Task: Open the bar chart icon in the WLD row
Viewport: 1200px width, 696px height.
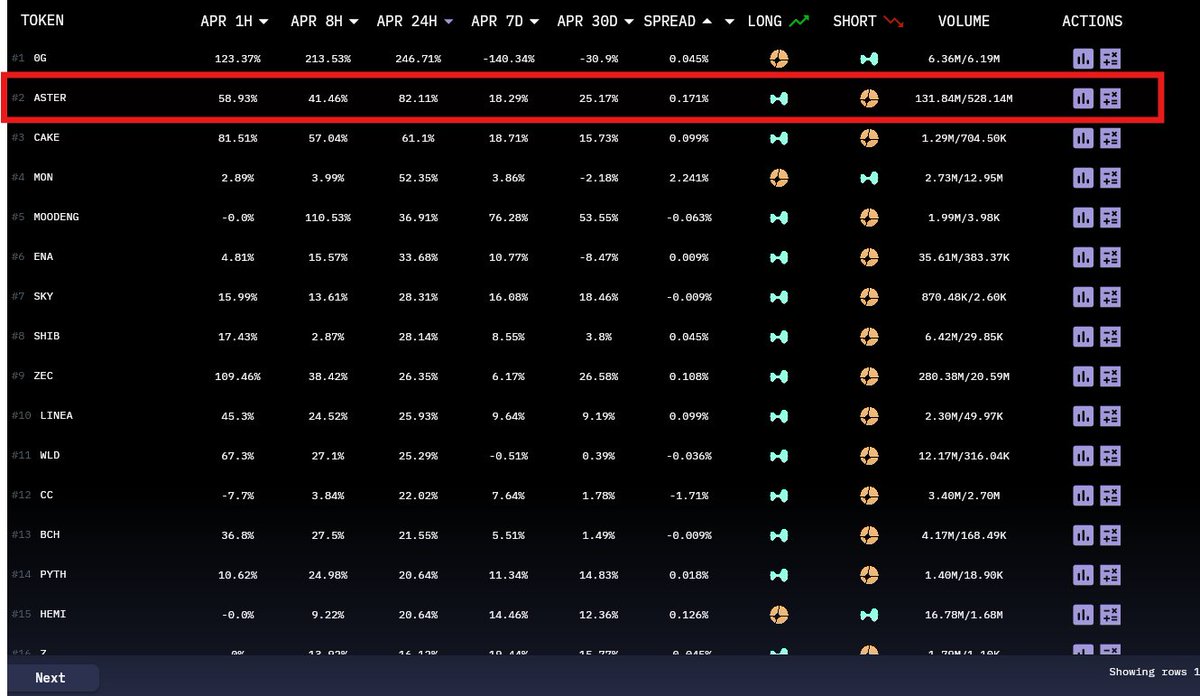Action: 1083,456
